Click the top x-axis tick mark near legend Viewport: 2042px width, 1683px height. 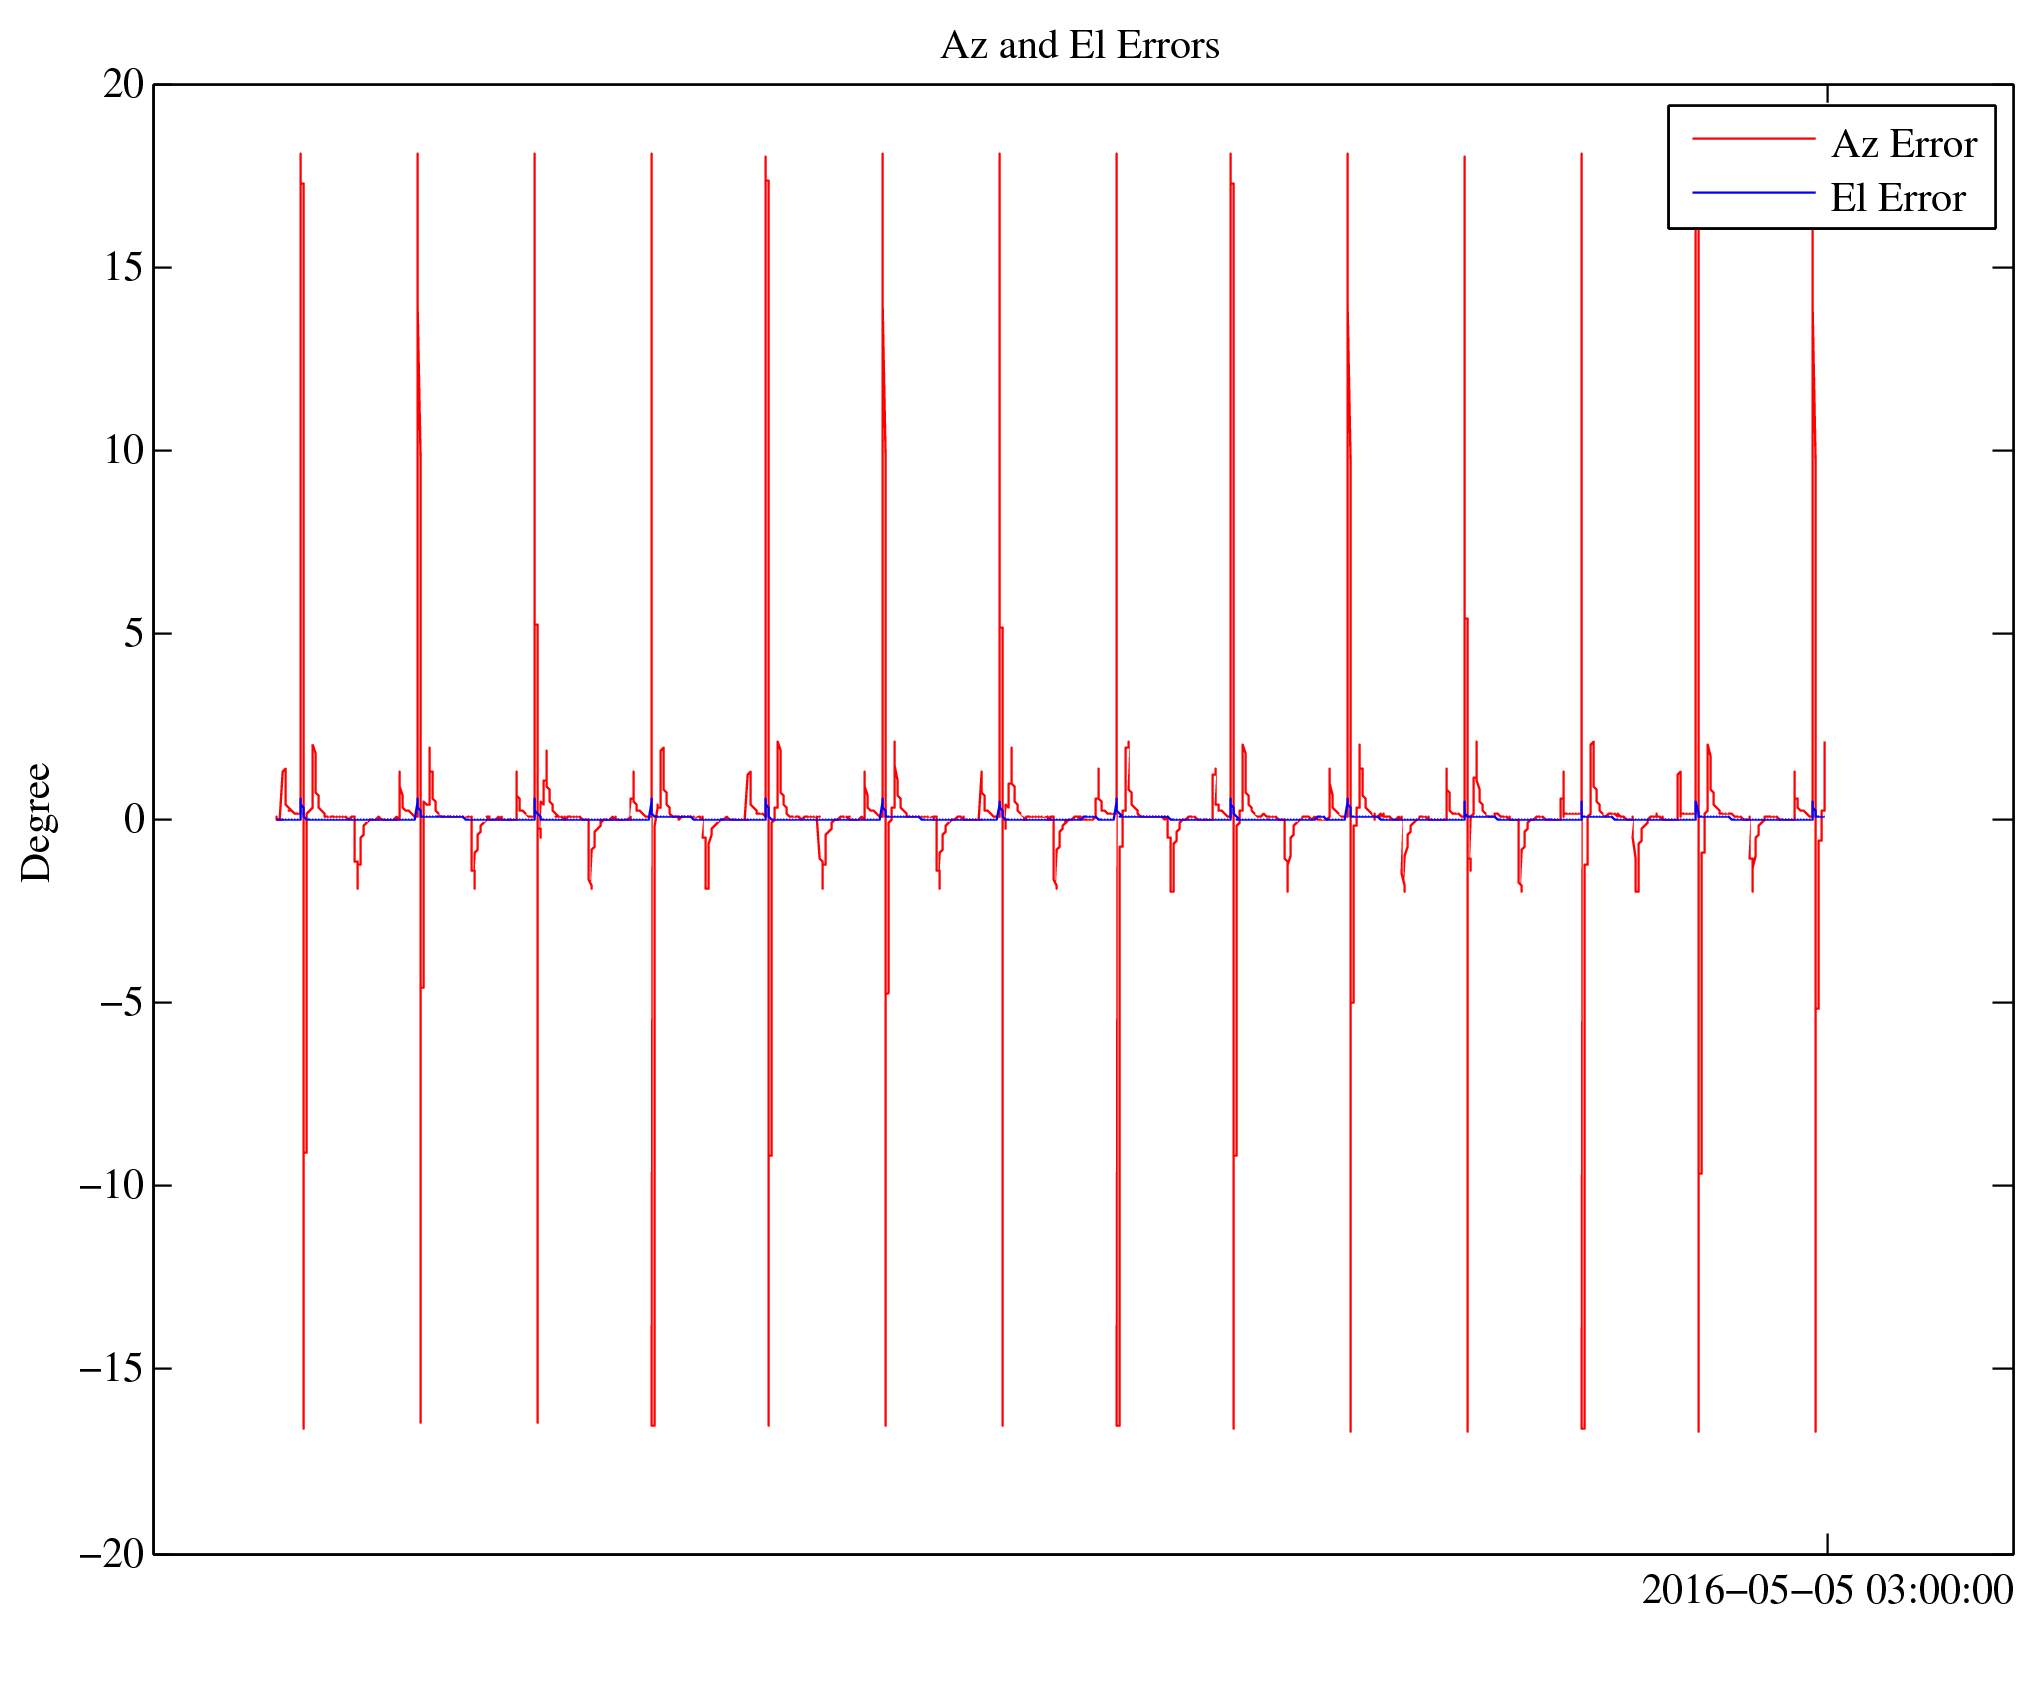pyautogui.click(x=1827, y=93)
